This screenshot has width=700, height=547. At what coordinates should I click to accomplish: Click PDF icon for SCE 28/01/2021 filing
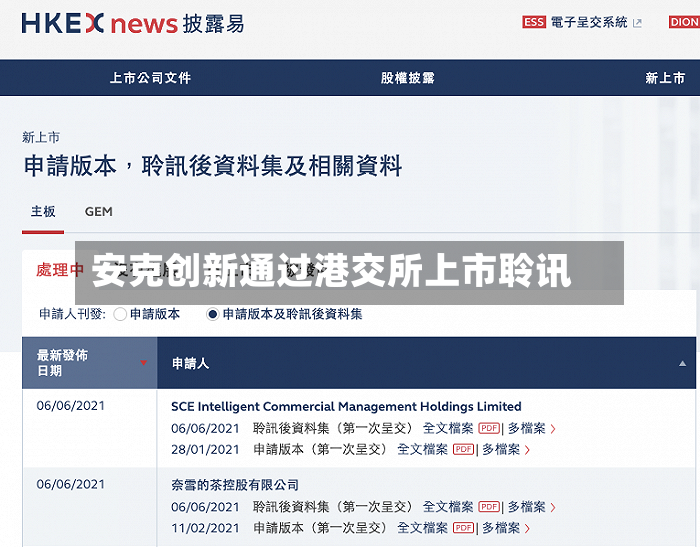[x=463, y=449]
